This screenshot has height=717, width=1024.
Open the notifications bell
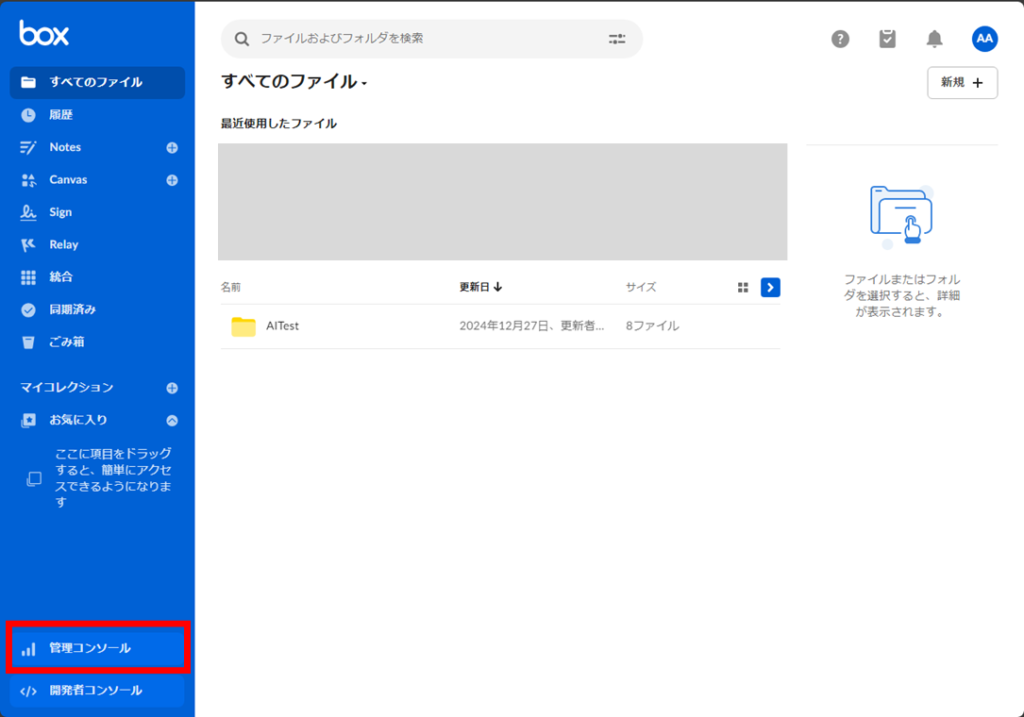coord(933,39)
